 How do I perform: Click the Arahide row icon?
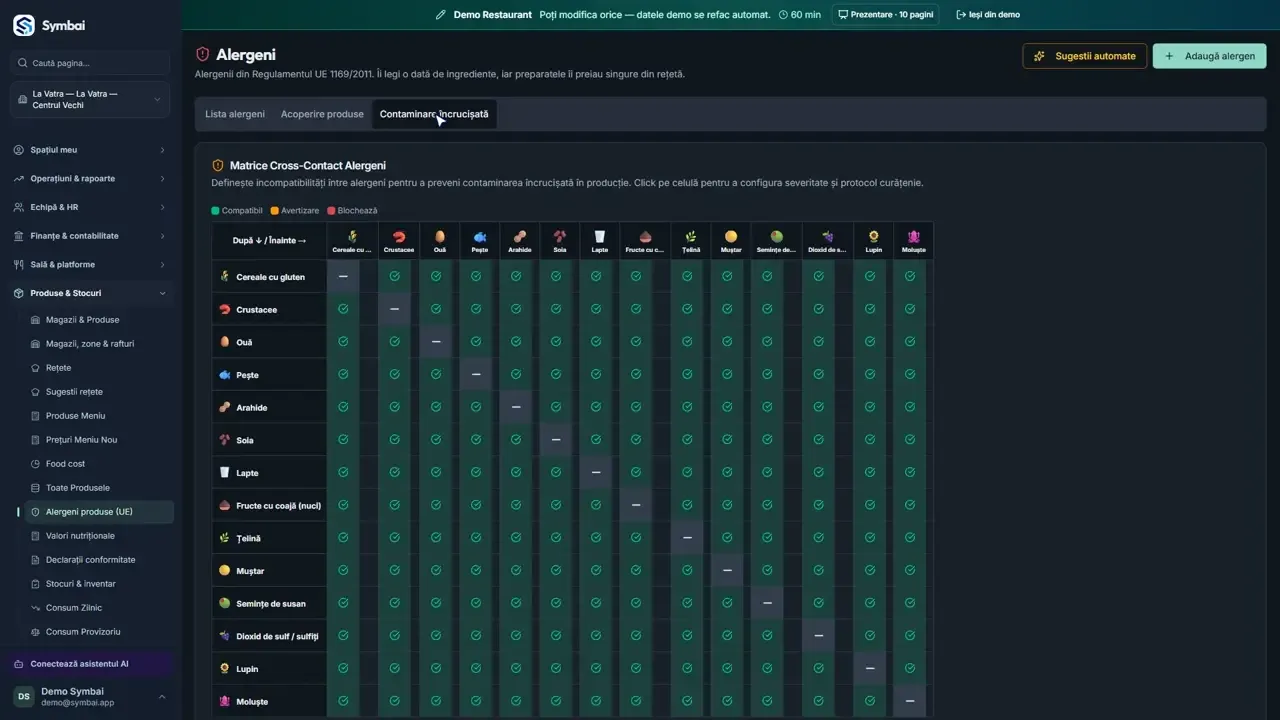pyautogui.click(x=225, y=407)
